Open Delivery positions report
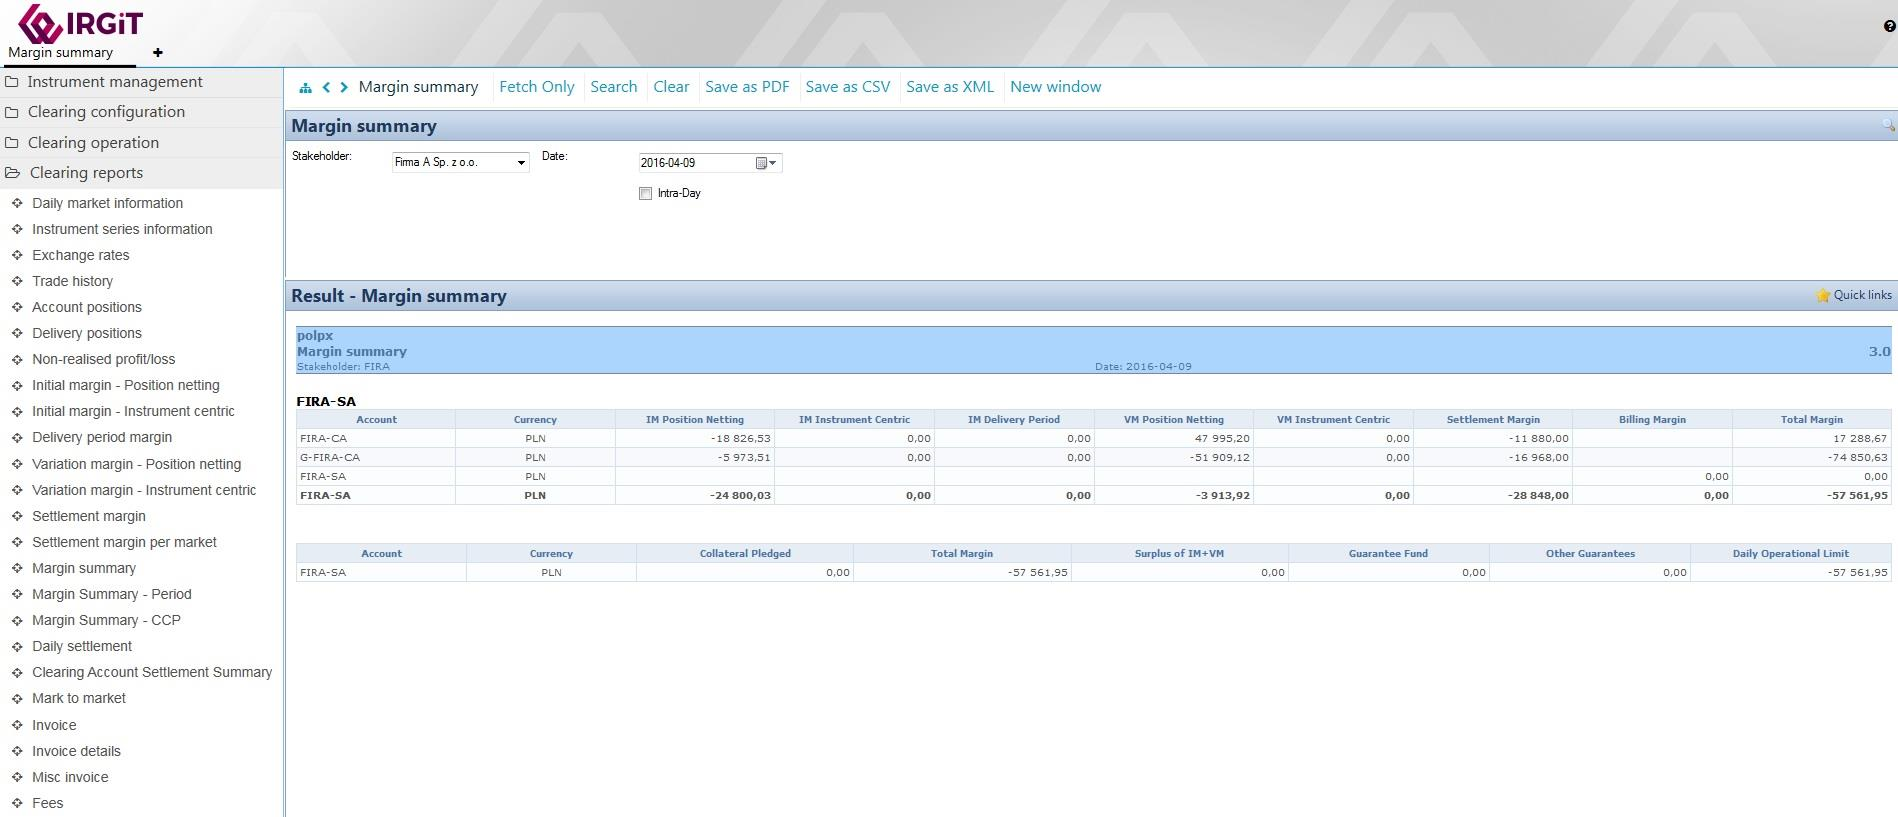Viewport: 1898px width, 817px height. click(x=87, y=333)
